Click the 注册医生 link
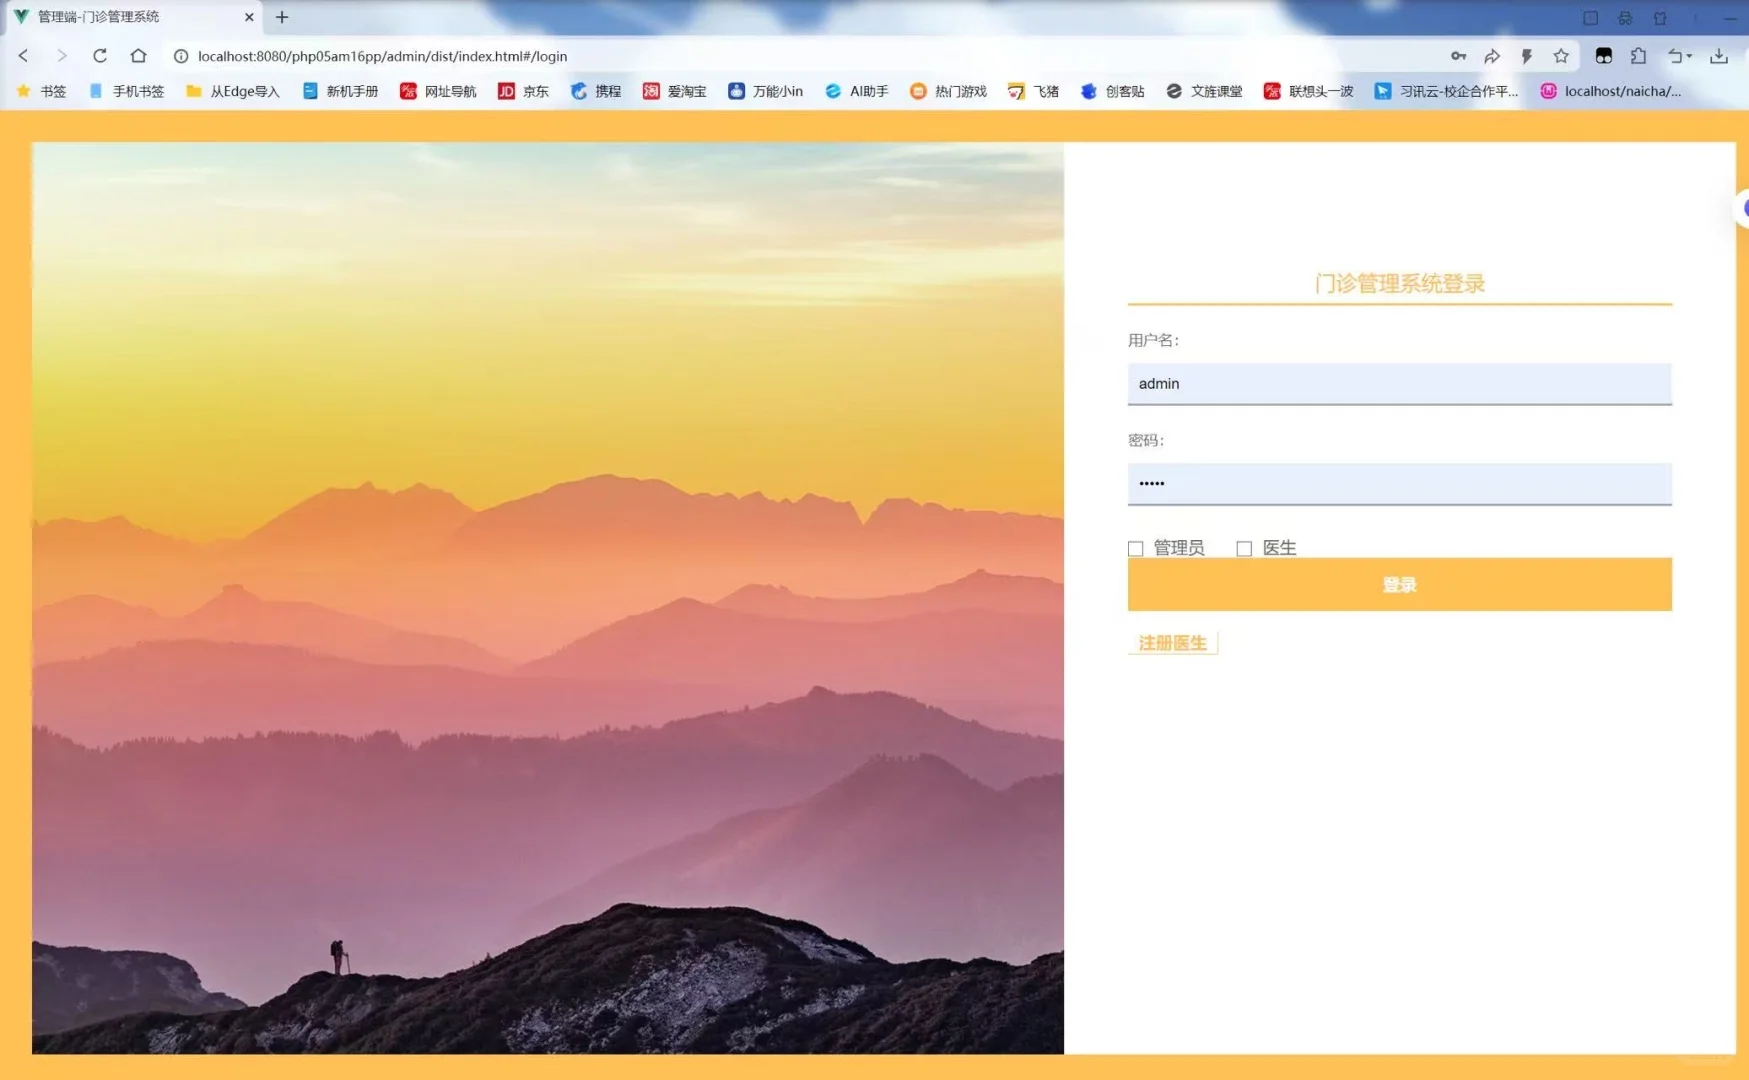Image resolution: width=1749 pixels, height=1080 pixels. [1171, 643]
